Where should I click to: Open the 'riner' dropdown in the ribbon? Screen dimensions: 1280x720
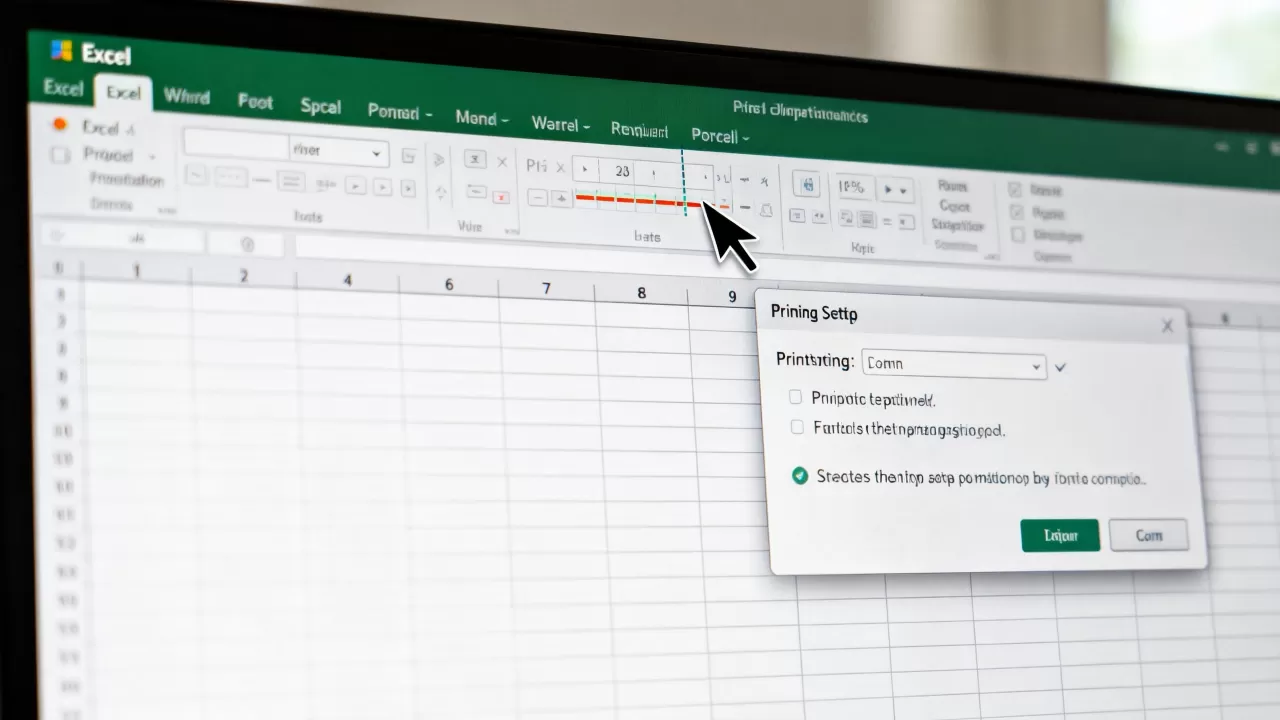(x=338, y=151)
